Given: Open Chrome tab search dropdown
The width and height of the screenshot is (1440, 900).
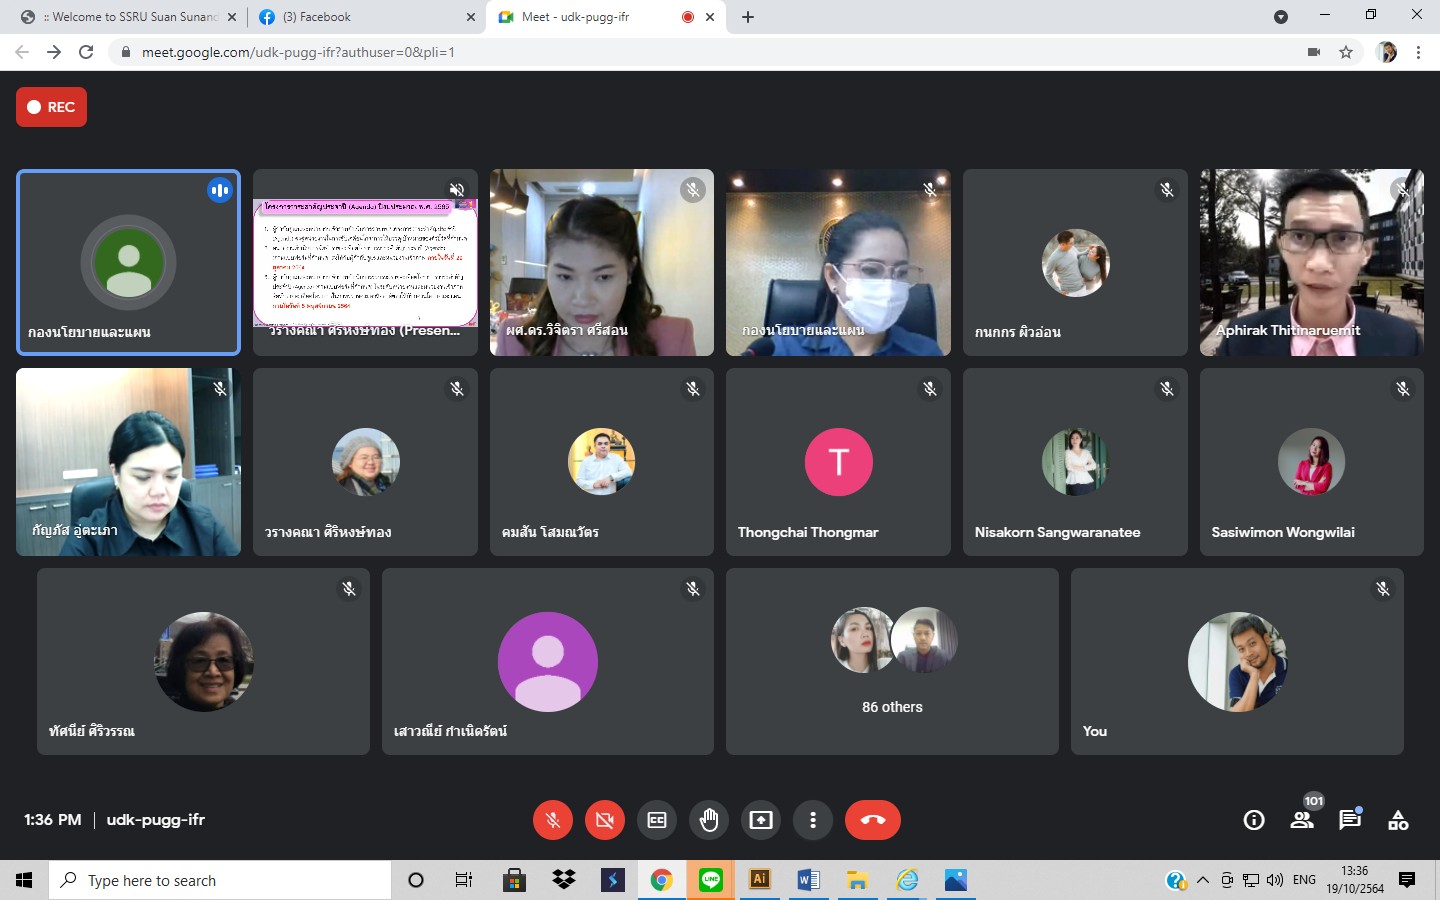Looking at the screenshot, I should tap(1280, 16).
